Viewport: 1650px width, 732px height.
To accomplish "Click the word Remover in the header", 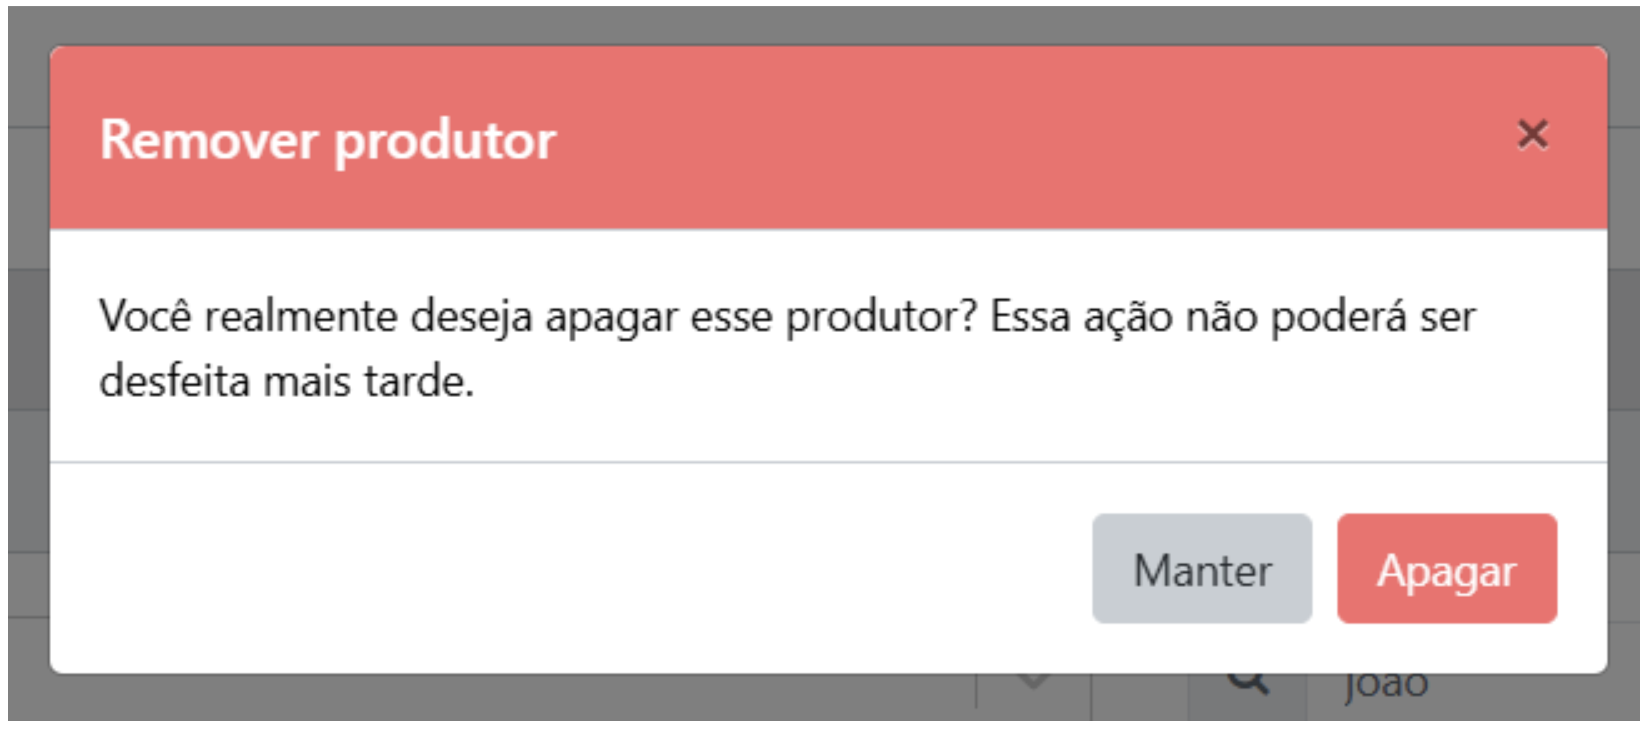I will coord(209,139).
